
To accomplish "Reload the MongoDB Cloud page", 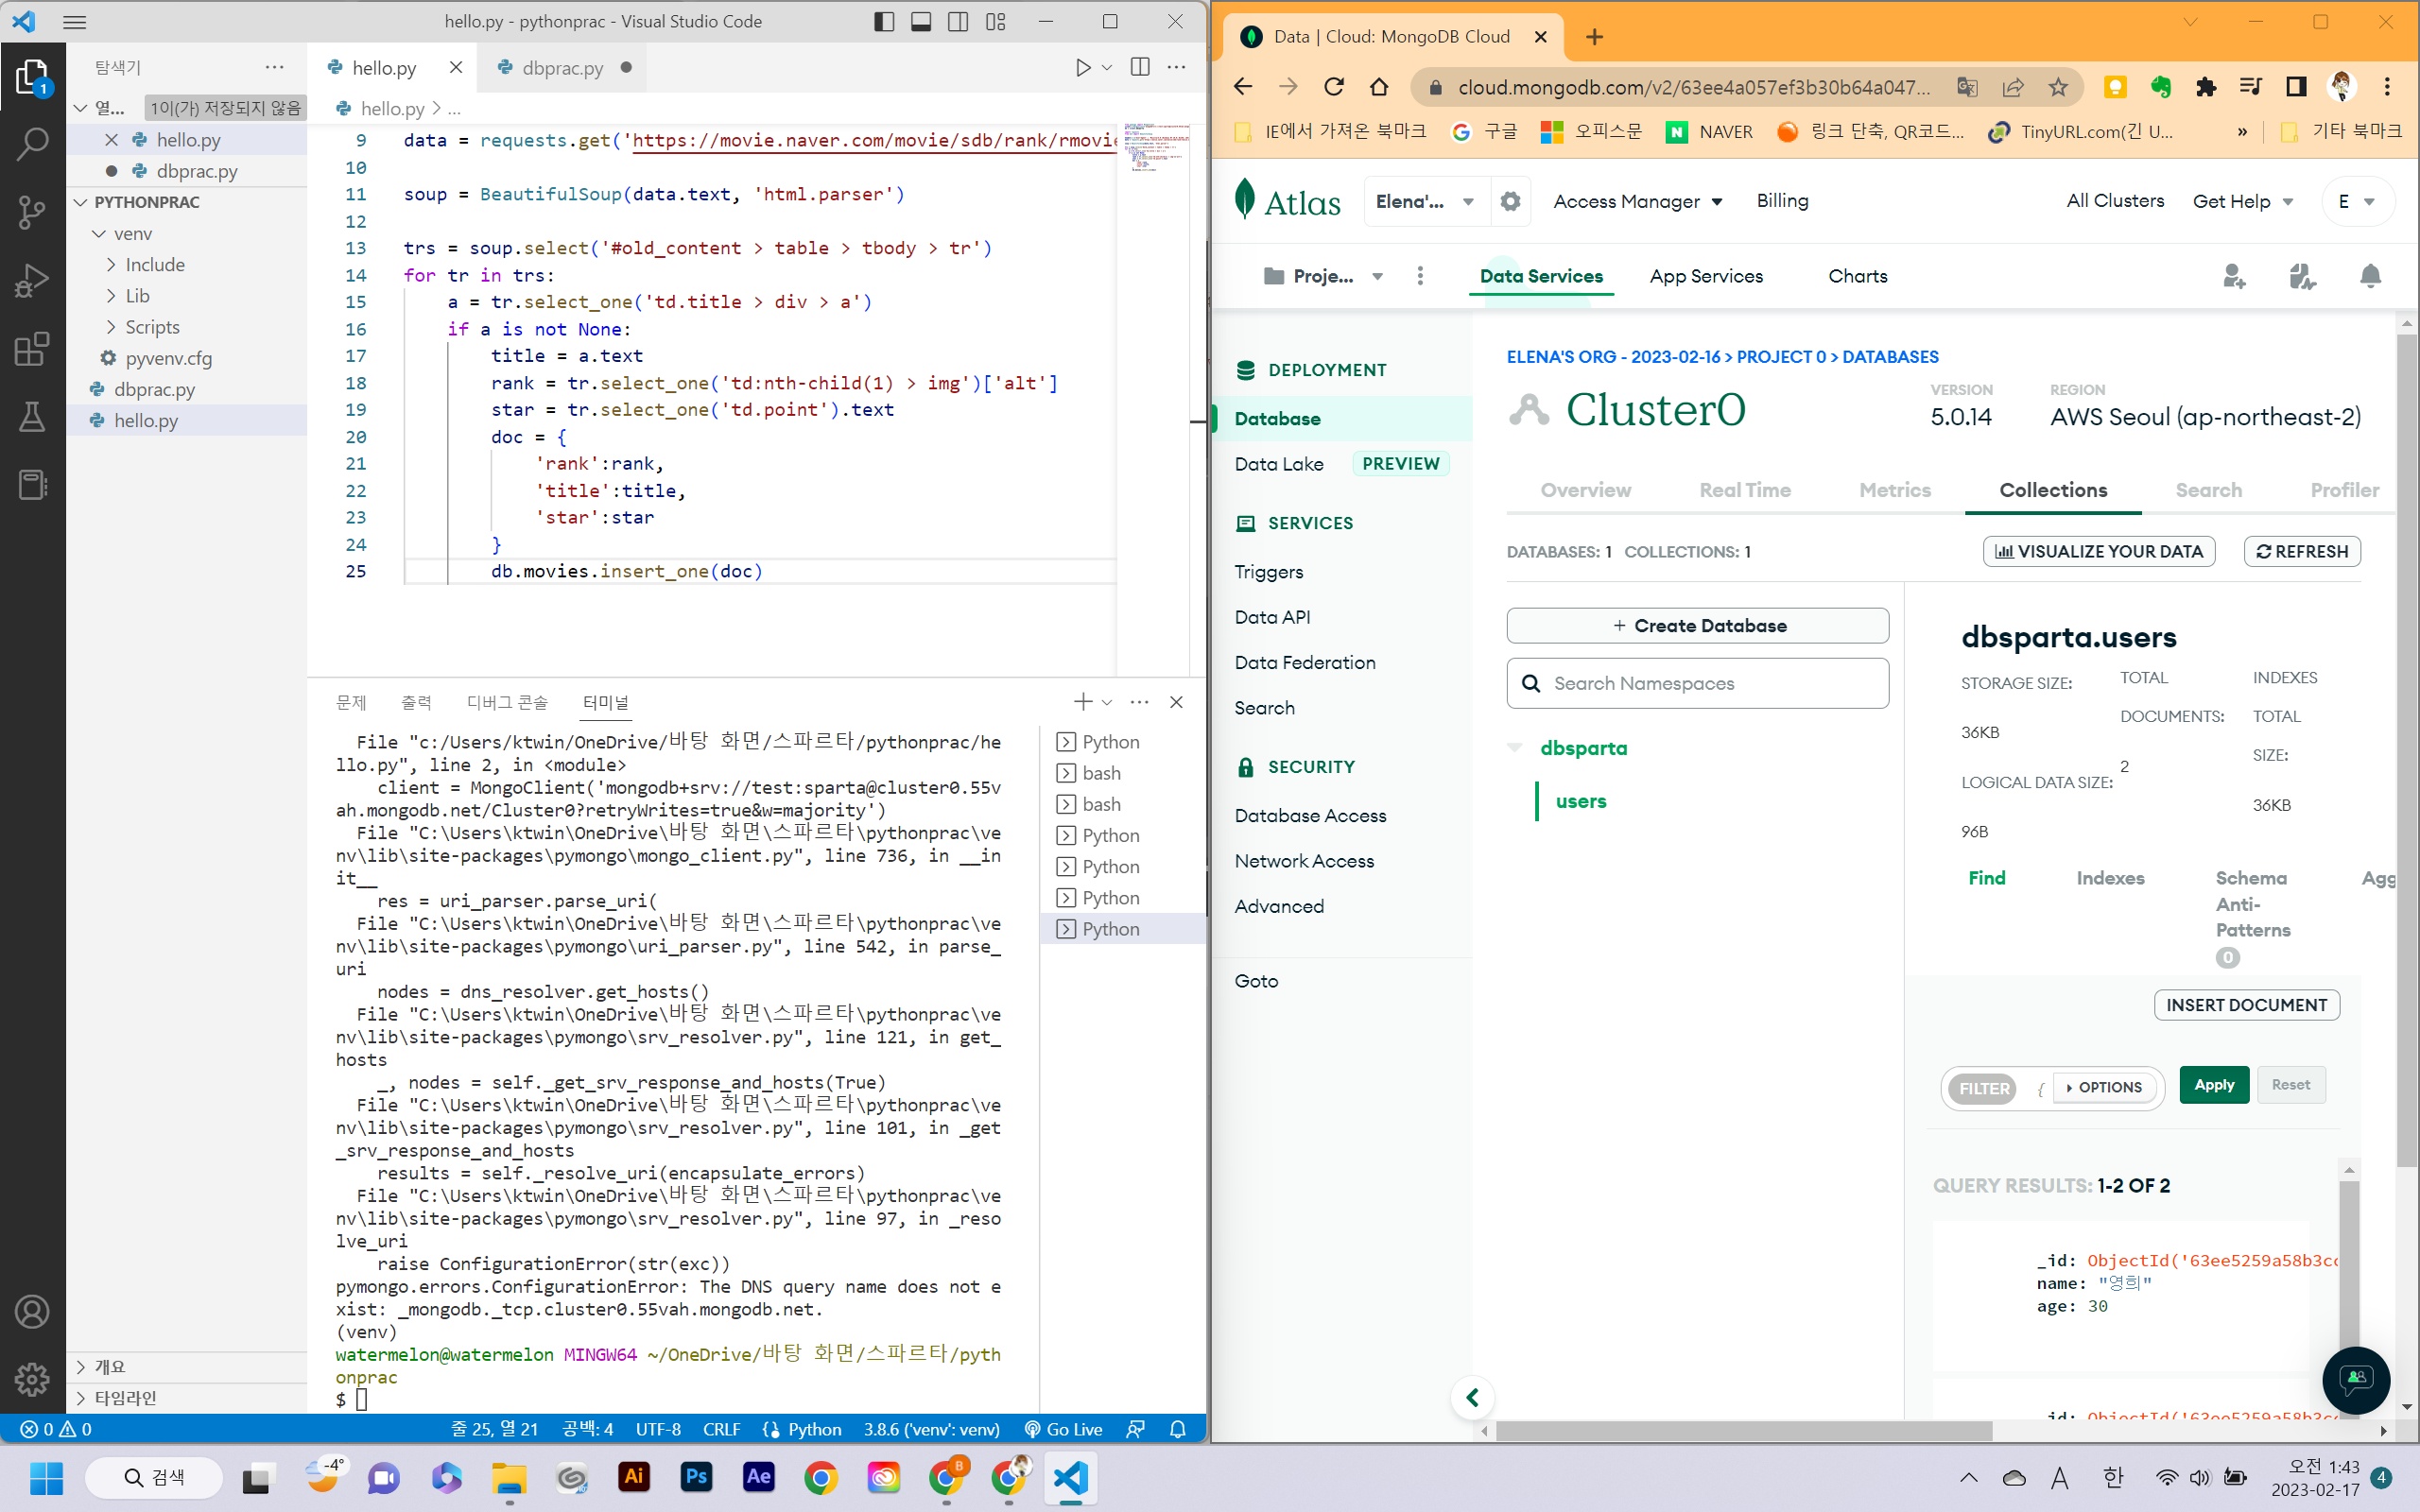I will click(1334, 87).
